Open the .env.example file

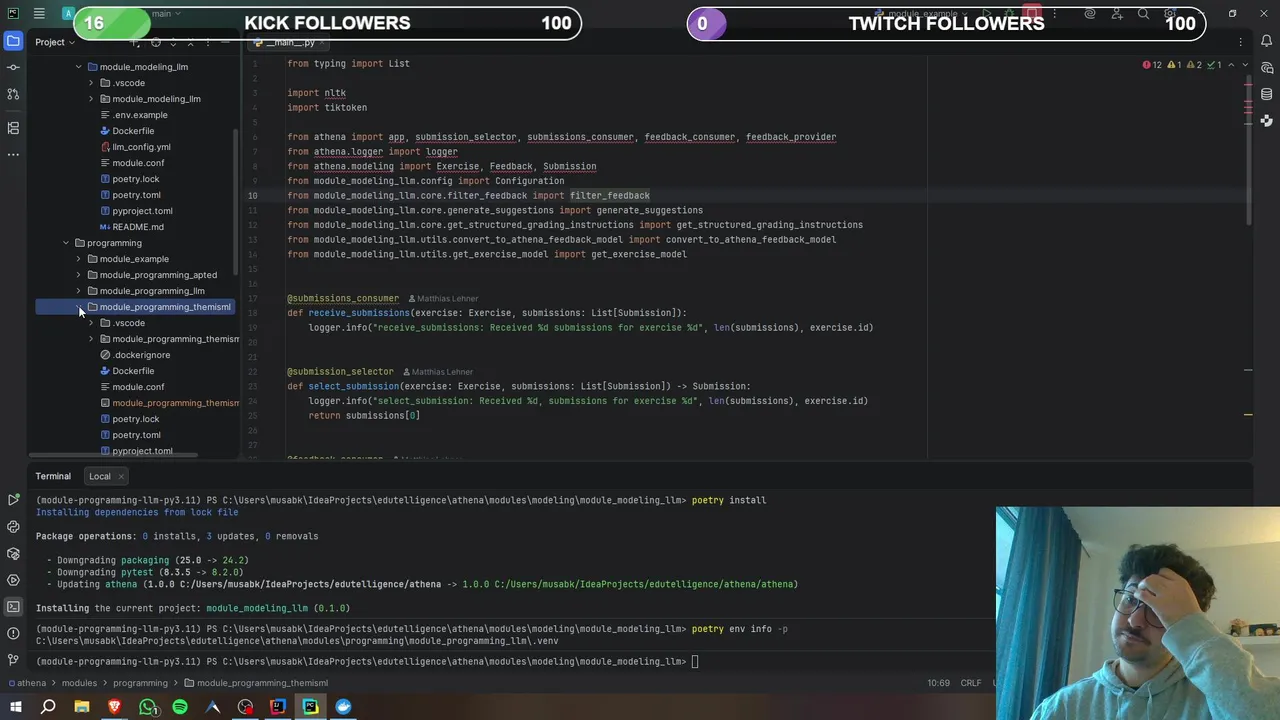140,115
